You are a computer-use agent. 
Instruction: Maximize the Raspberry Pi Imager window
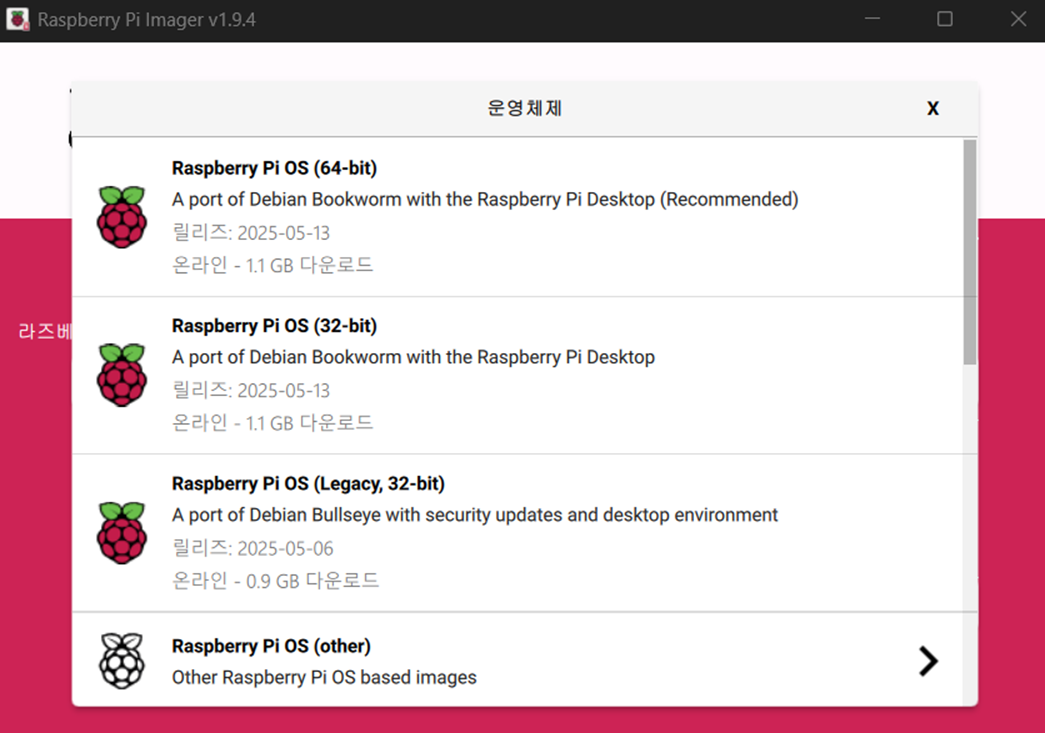coord(945,19)
